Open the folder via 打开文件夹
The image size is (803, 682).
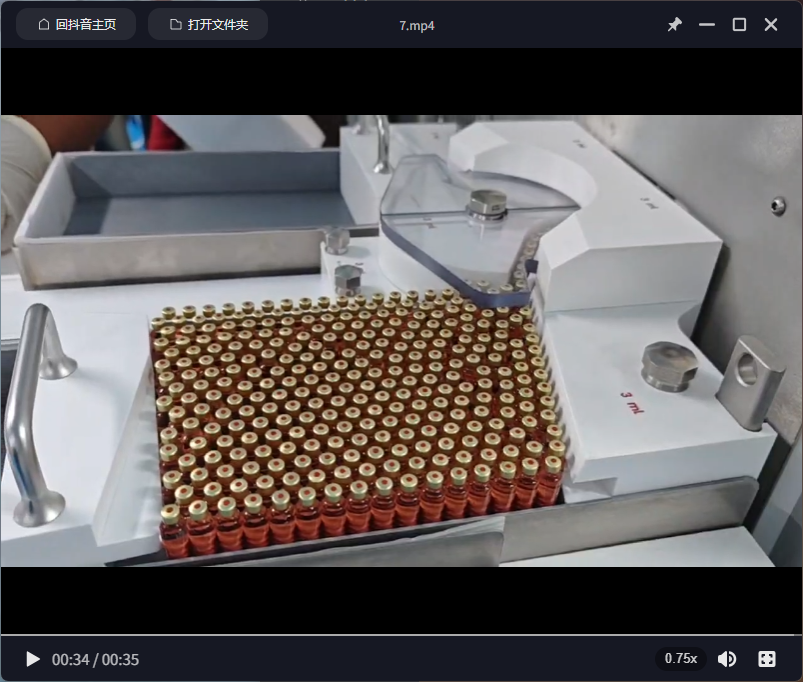pyautogui.click(x=208, y=25)
